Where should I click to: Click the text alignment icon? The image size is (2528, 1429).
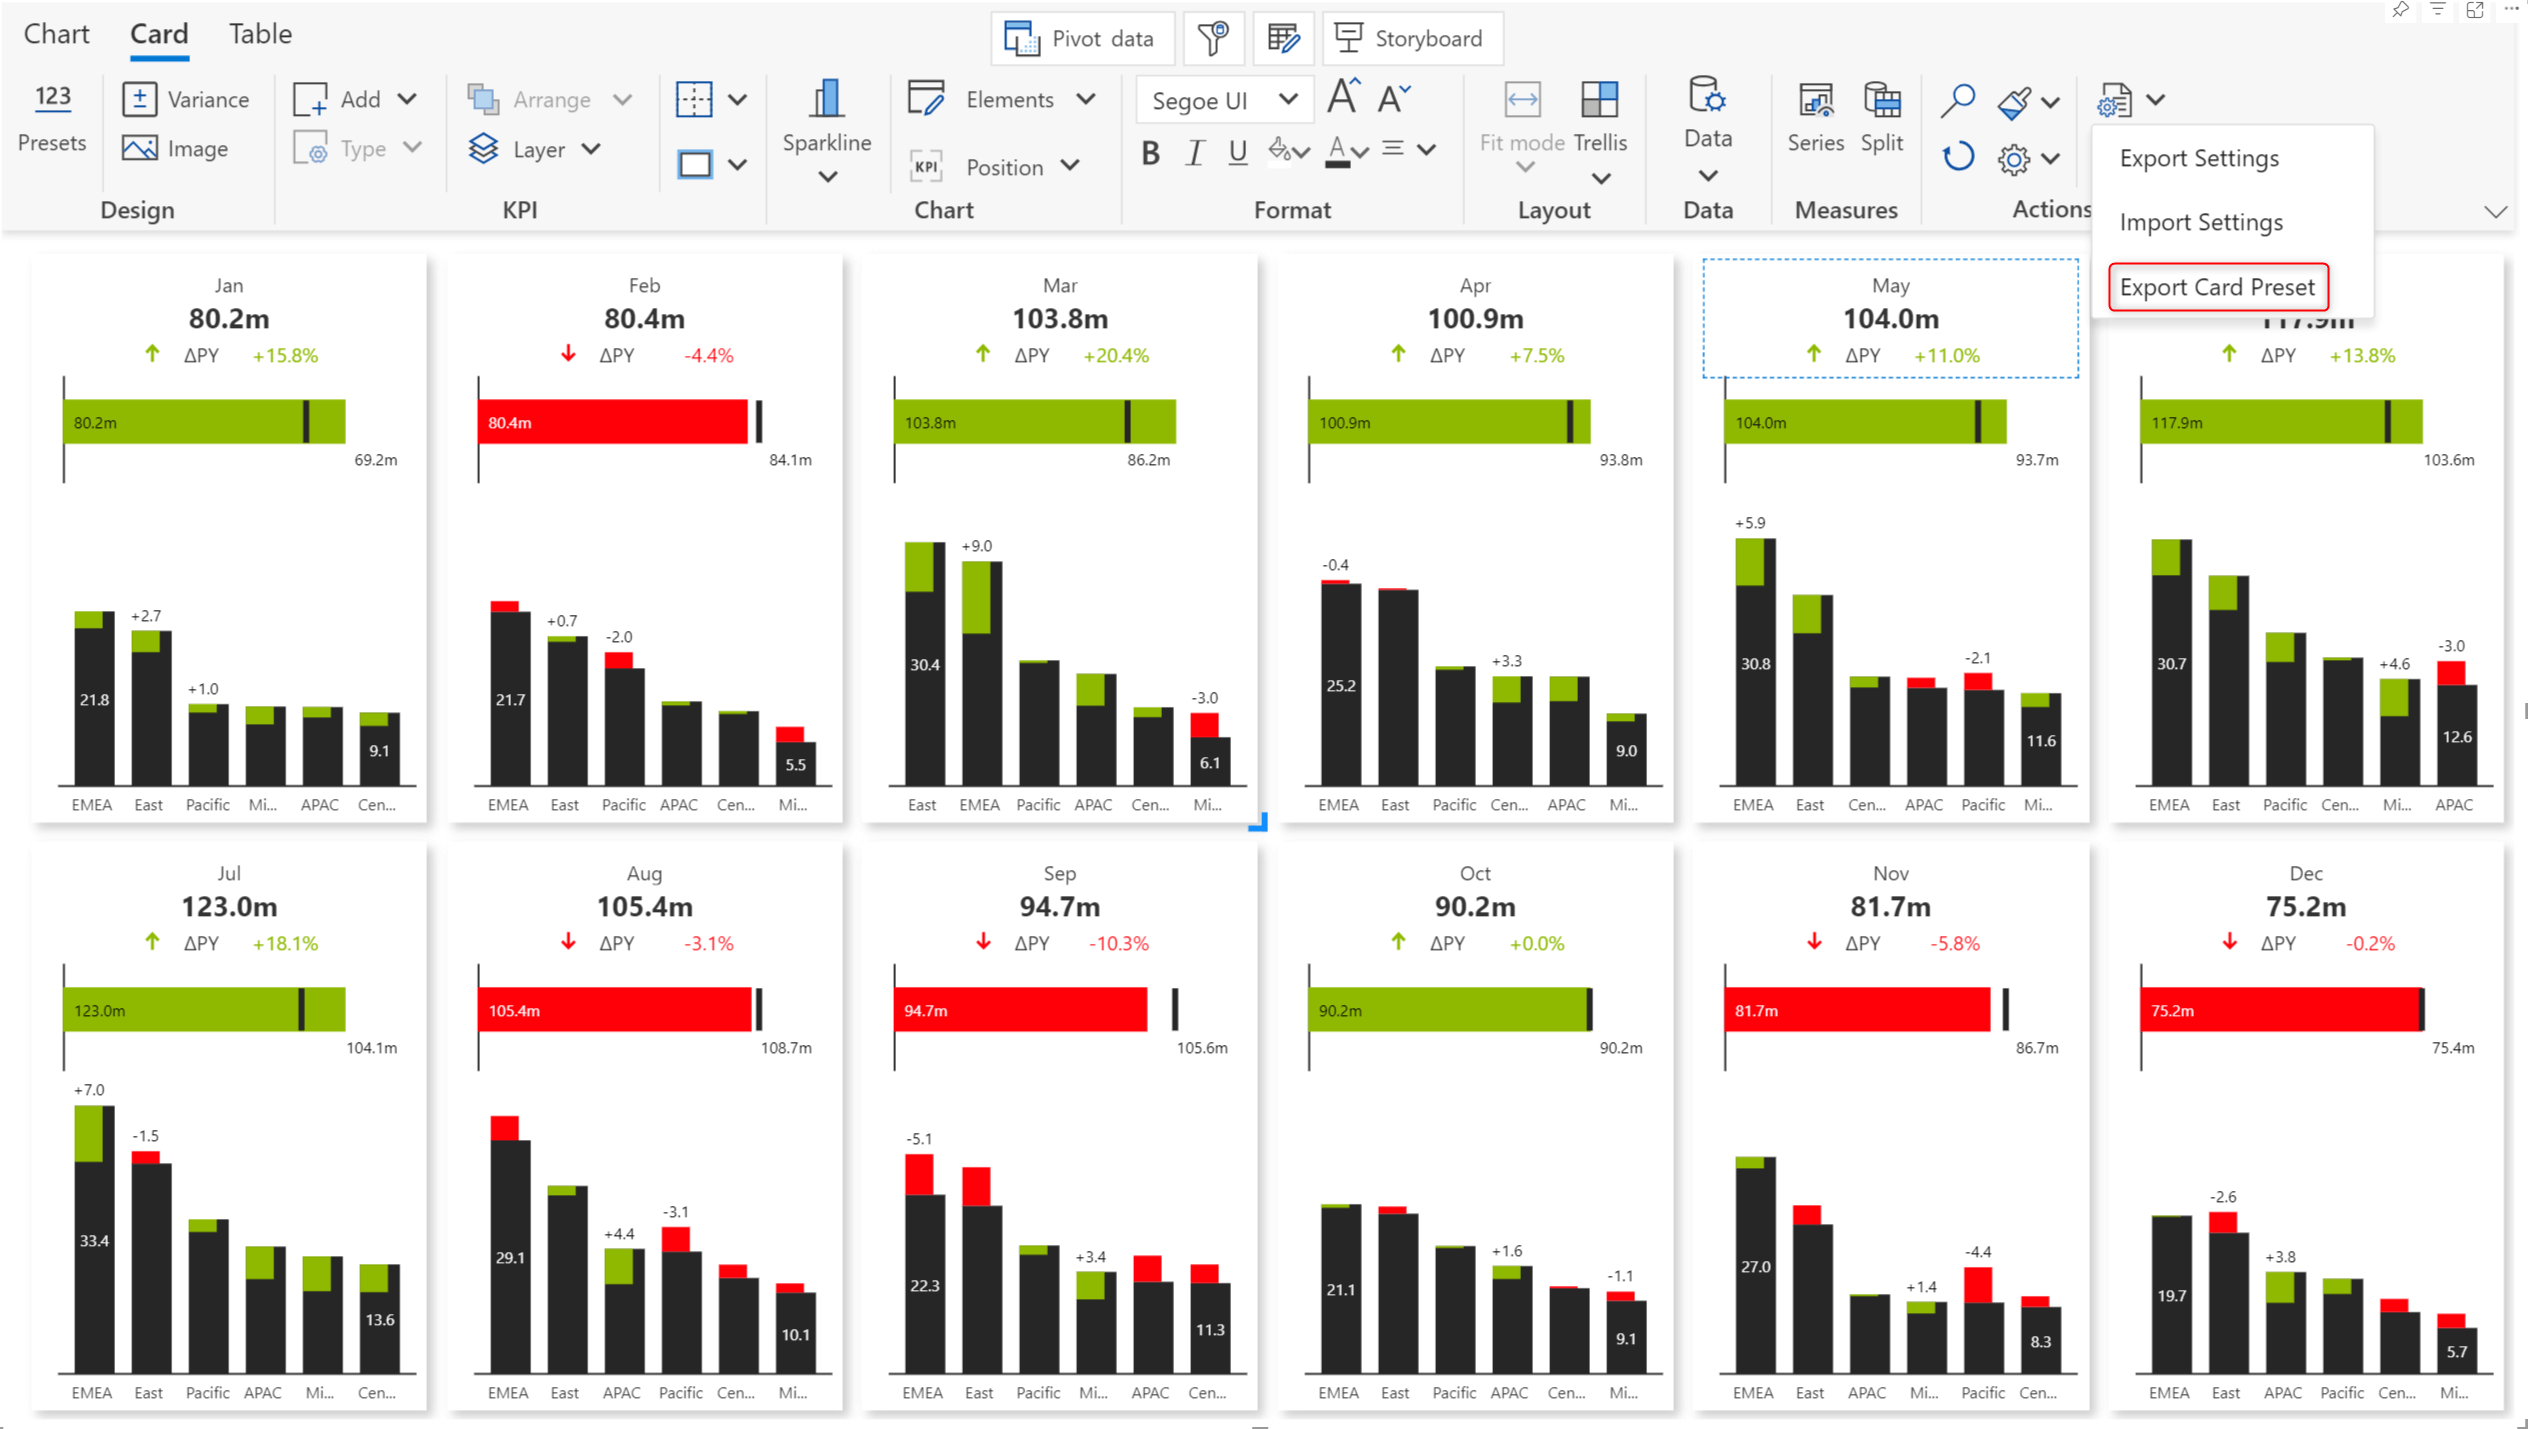1393,149
